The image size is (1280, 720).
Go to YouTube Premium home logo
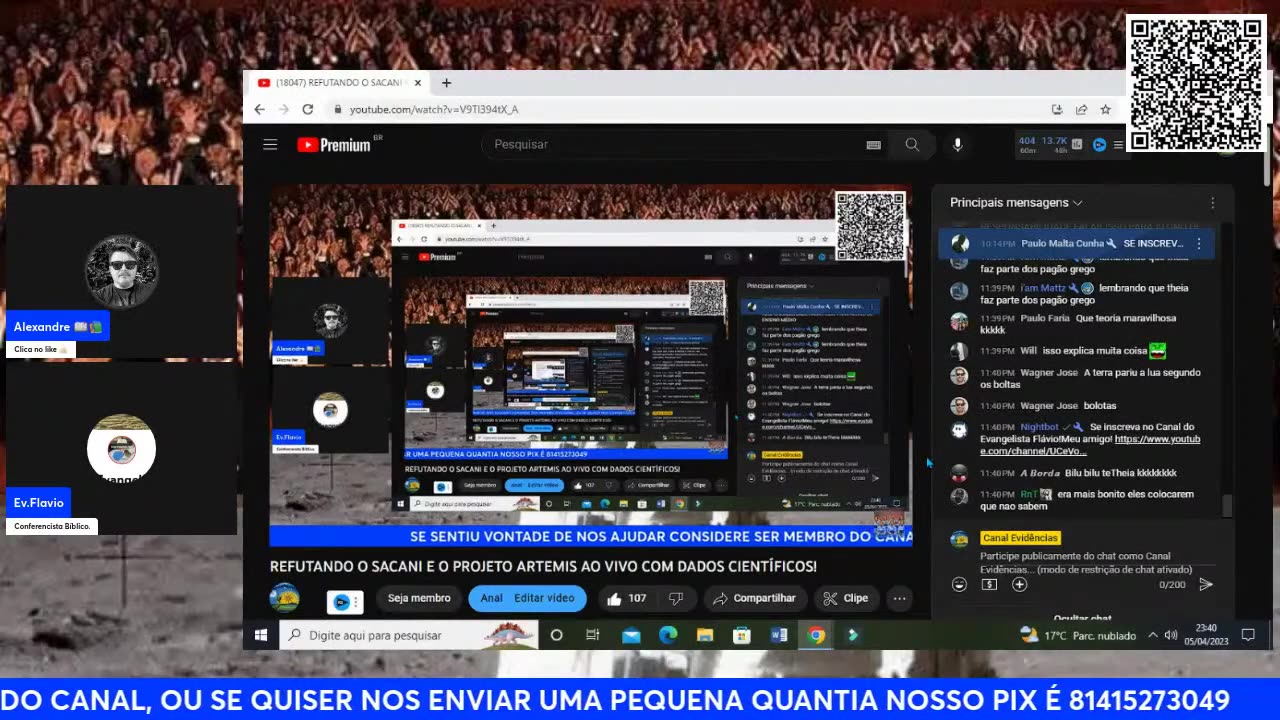point(335,145)
